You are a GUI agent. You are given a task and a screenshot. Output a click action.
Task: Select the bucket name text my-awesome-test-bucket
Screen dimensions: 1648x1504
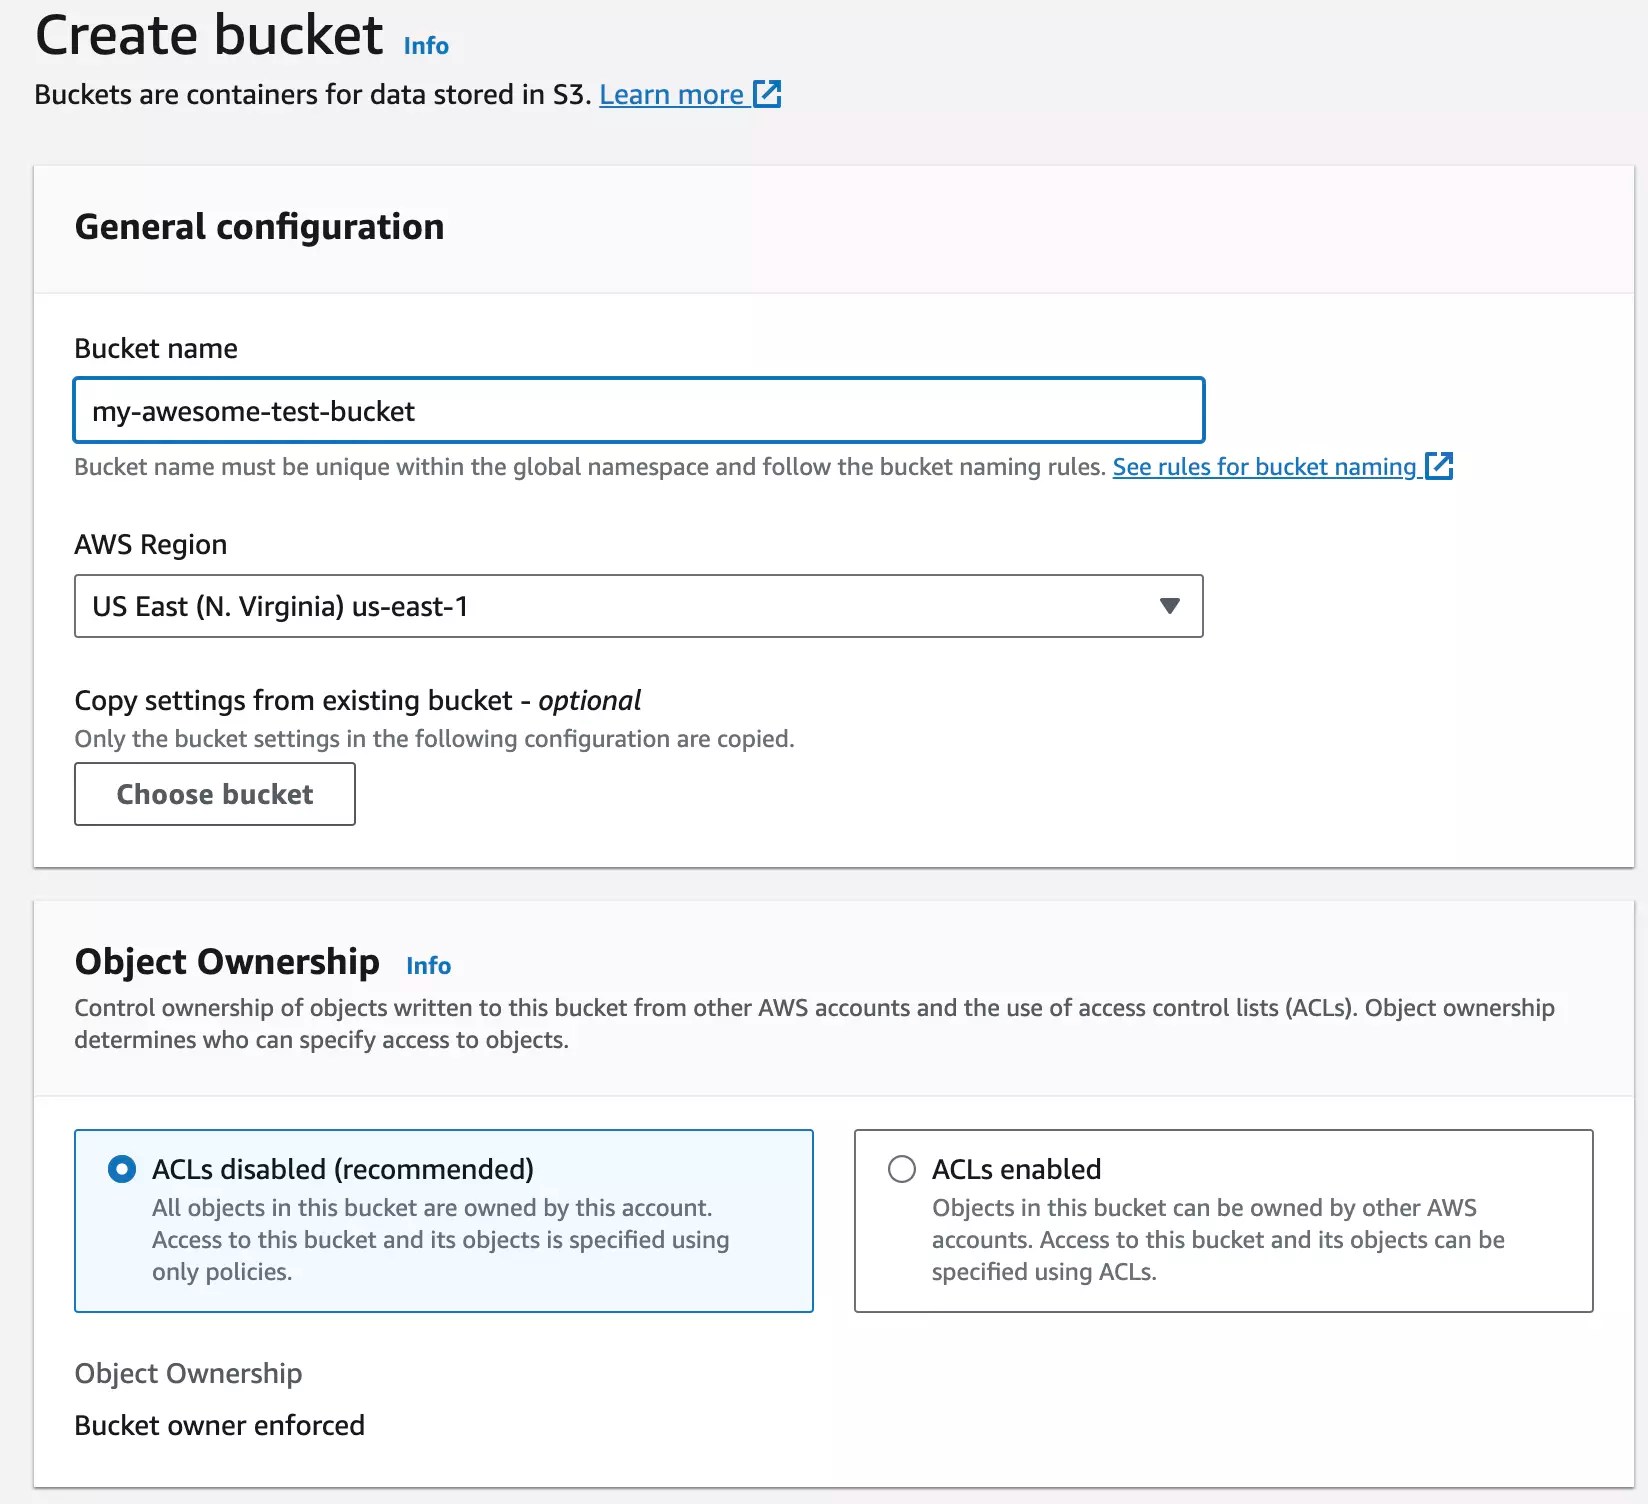pos(254,410)
